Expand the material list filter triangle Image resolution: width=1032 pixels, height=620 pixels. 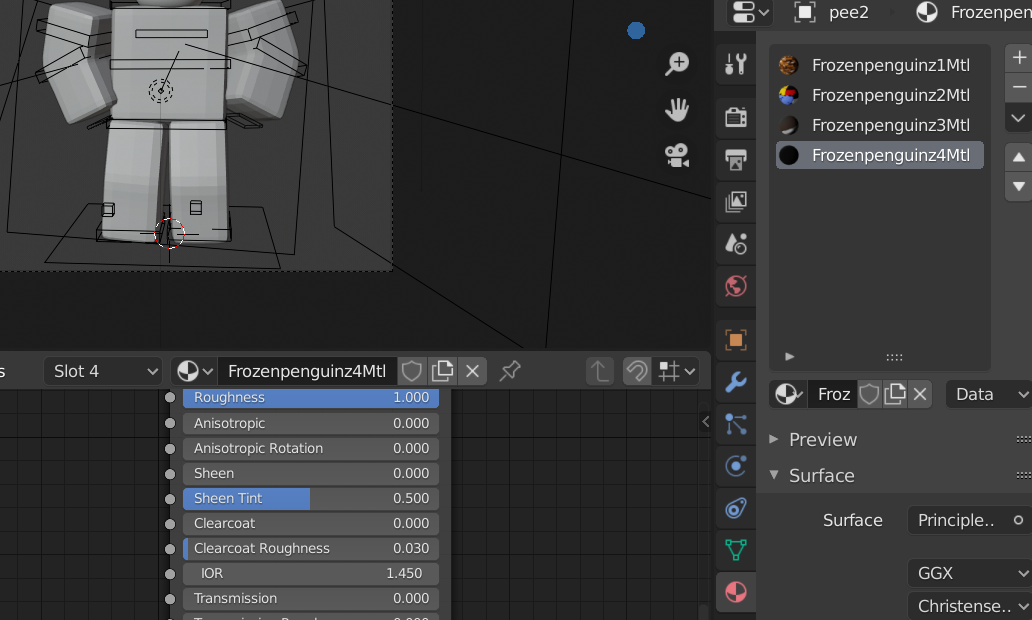pos(789,357)
